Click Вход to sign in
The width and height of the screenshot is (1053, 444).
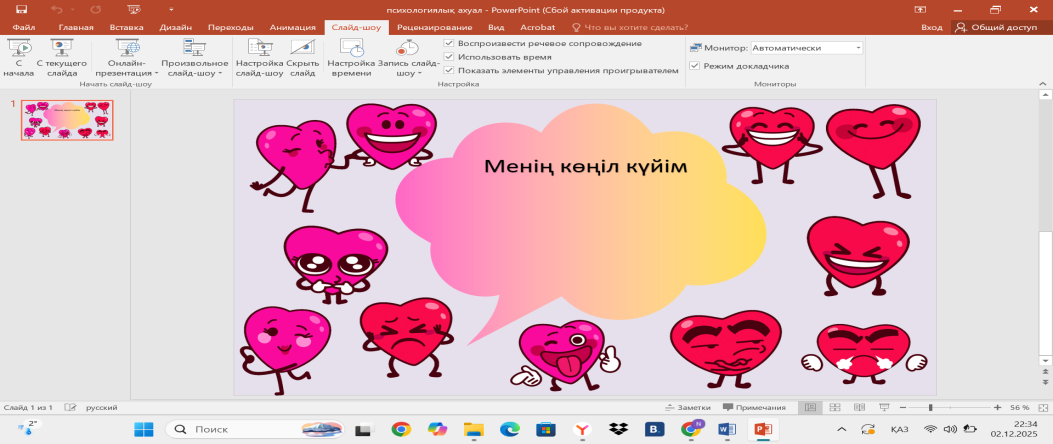pos(931,28)
